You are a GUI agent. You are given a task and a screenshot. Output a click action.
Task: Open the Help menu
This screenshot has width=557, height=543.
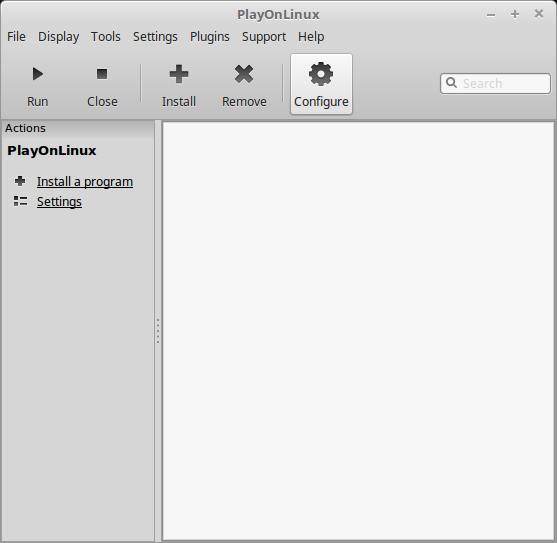311,37
